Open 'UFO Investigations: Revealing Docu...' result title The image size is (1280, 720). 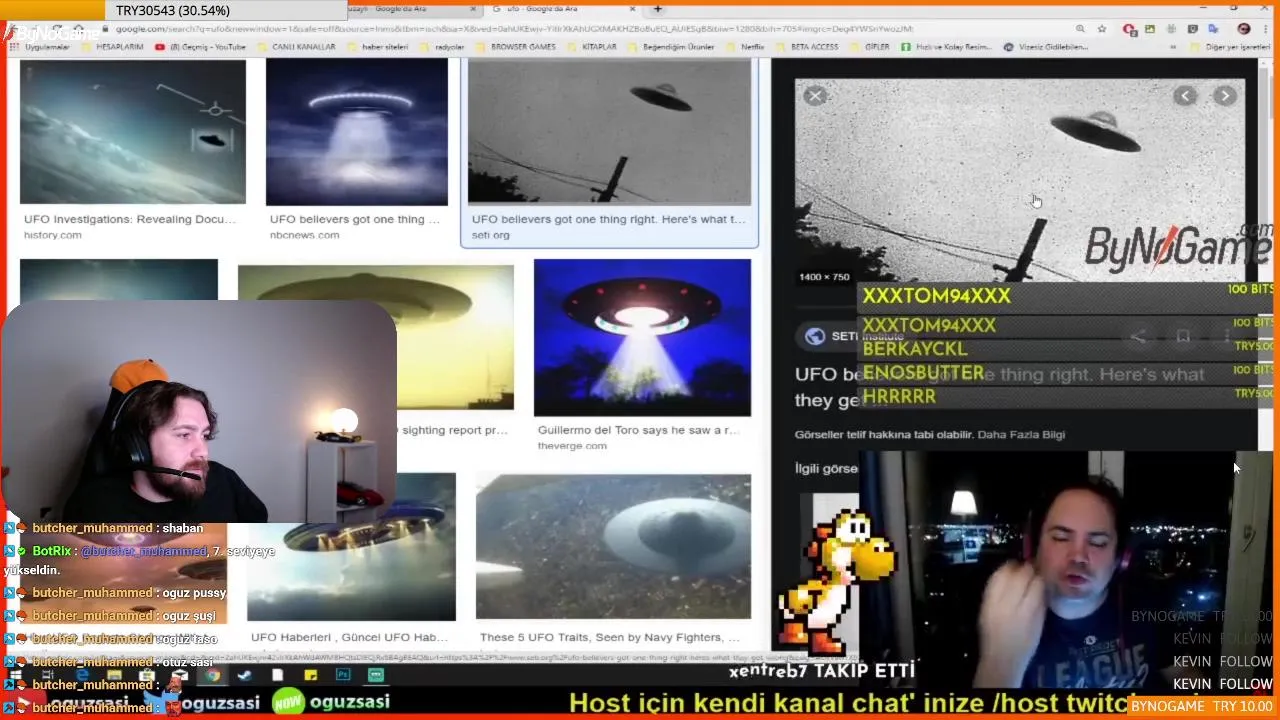130,219
